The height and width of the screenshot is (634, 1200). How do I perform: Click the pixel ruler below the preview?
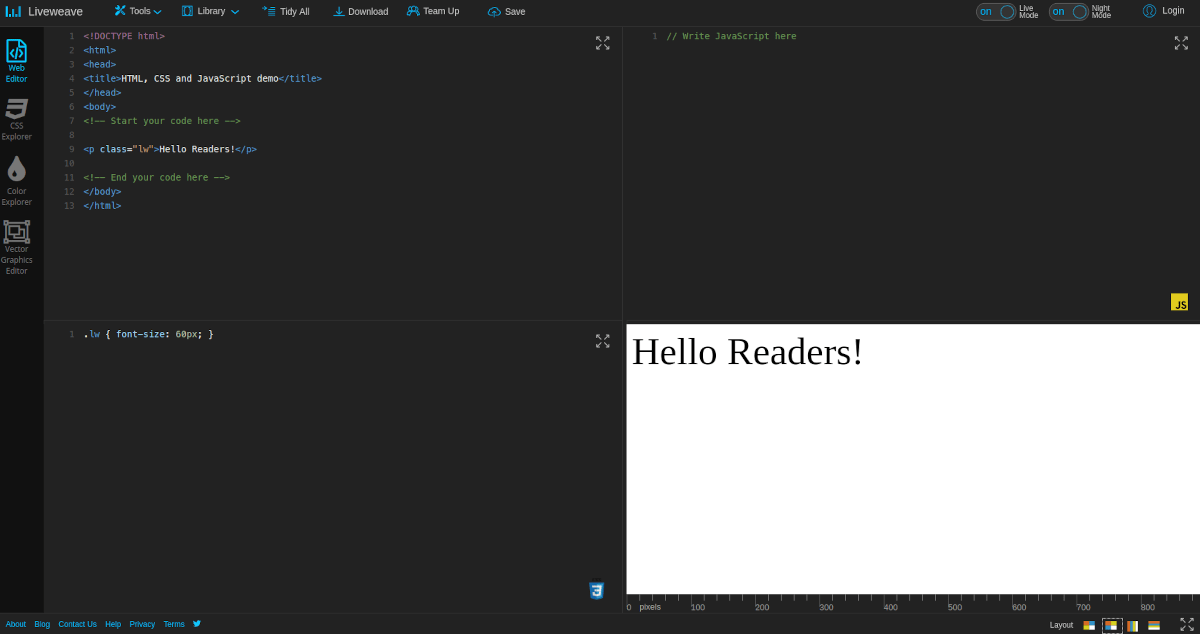(x=913, y=603)
